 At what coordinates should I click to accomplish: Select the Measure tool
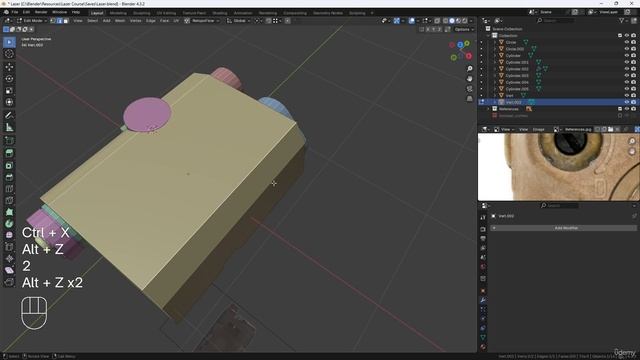pyautogui.click(x=9, y=127)
